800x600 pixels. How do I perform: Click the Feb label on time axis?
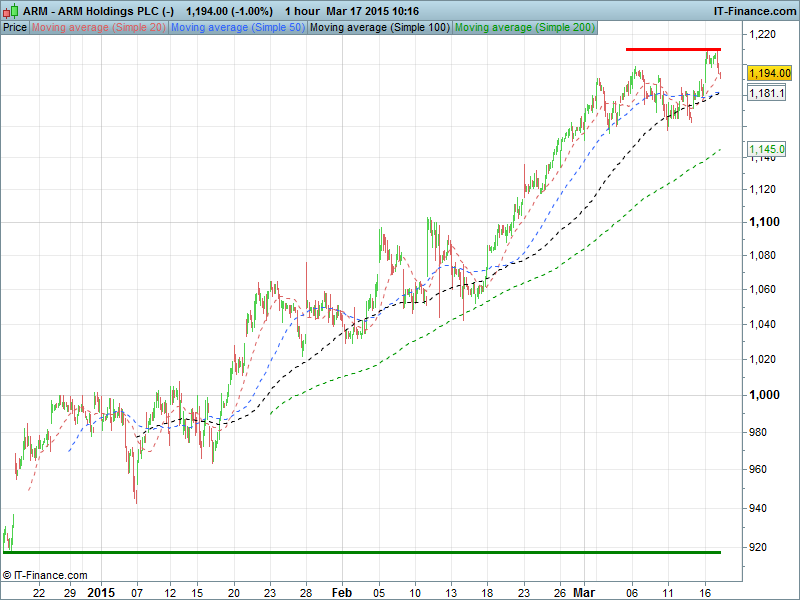coord(342,592)
